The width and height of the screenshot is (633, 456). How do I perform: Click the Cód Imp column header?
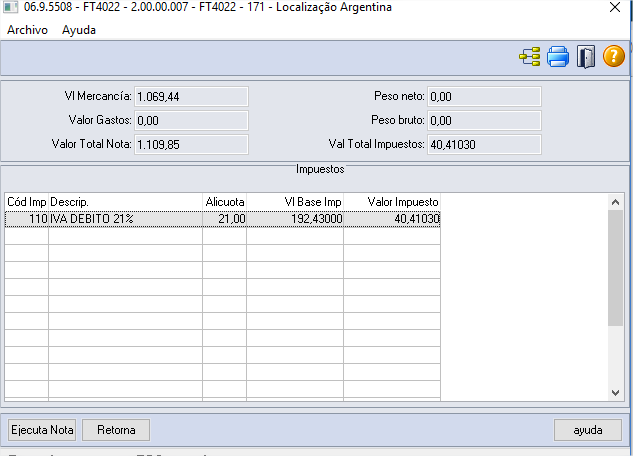click(27, 202)
